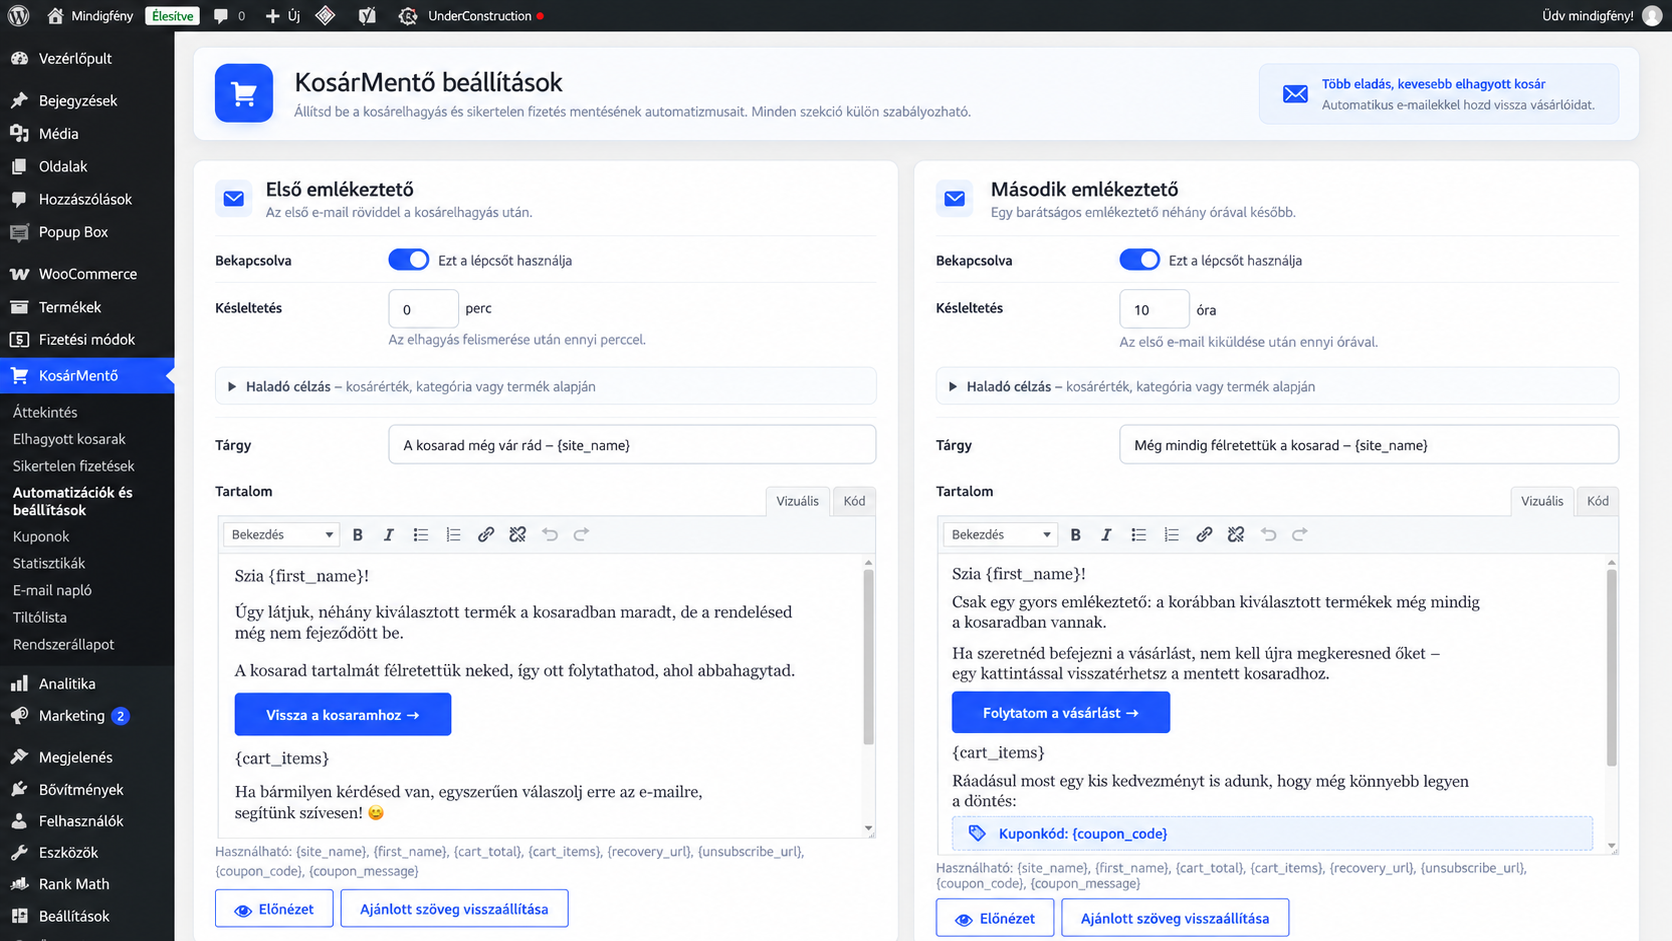Disable the Első emlékeztető Bekapcsolva switch
Viewport: 1672px width, 941px height.
click(408, 260)
